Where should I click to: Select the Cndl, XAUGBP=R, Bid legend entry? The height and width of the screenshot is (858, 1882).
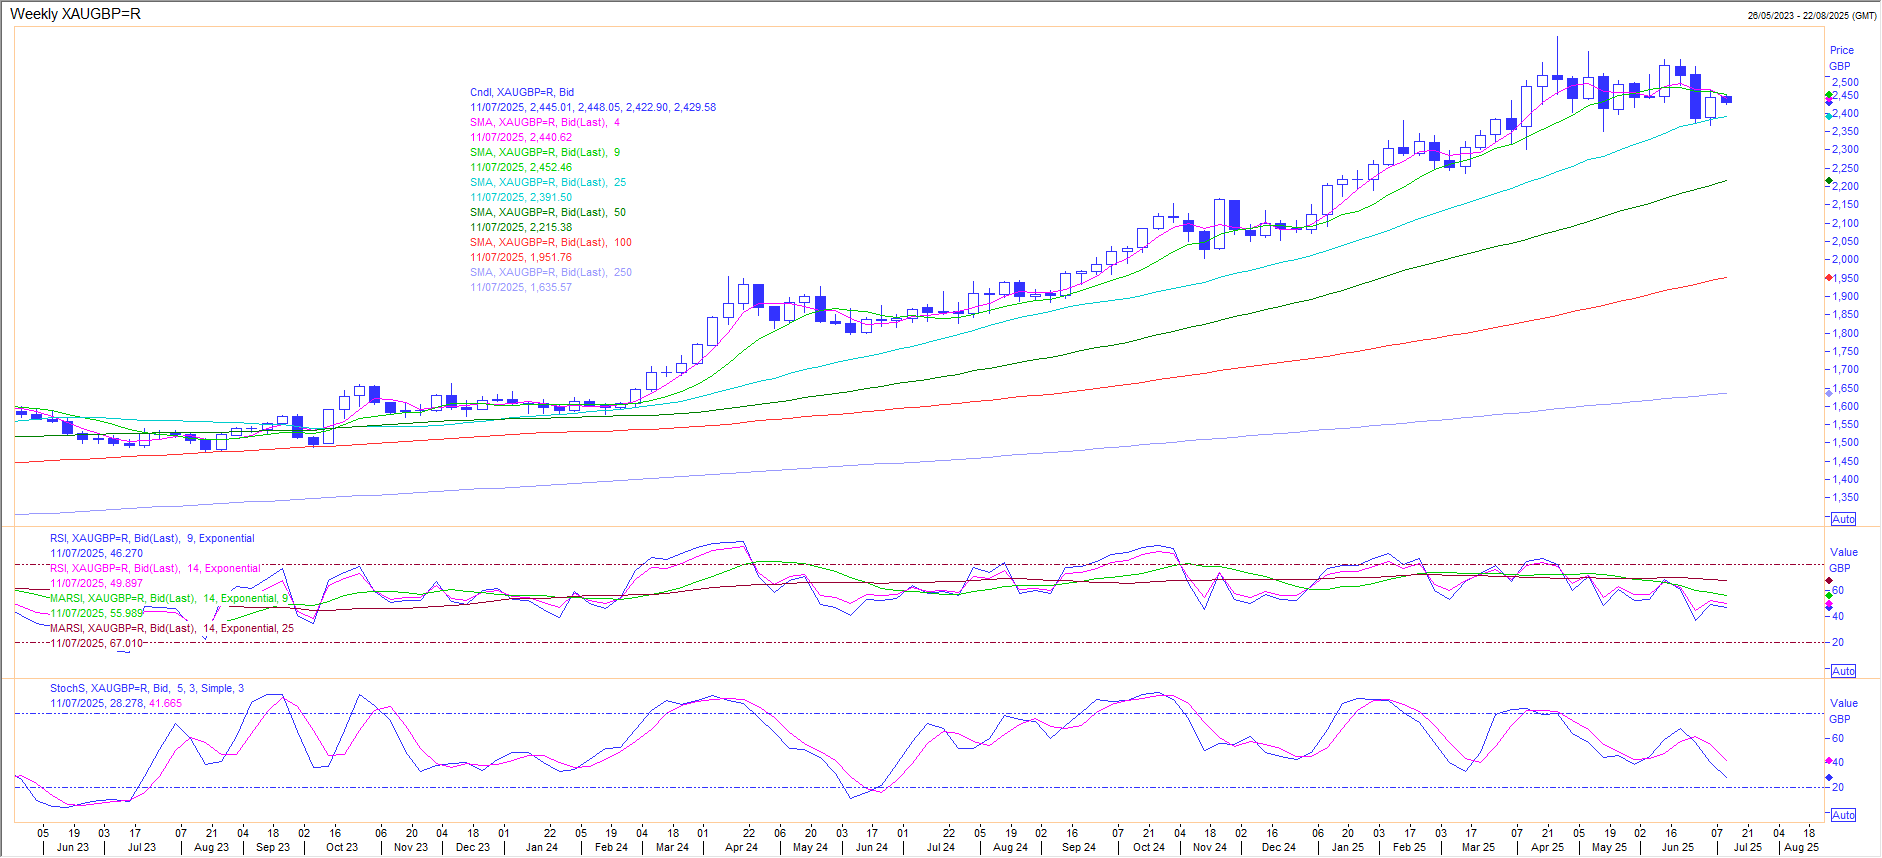522,92
